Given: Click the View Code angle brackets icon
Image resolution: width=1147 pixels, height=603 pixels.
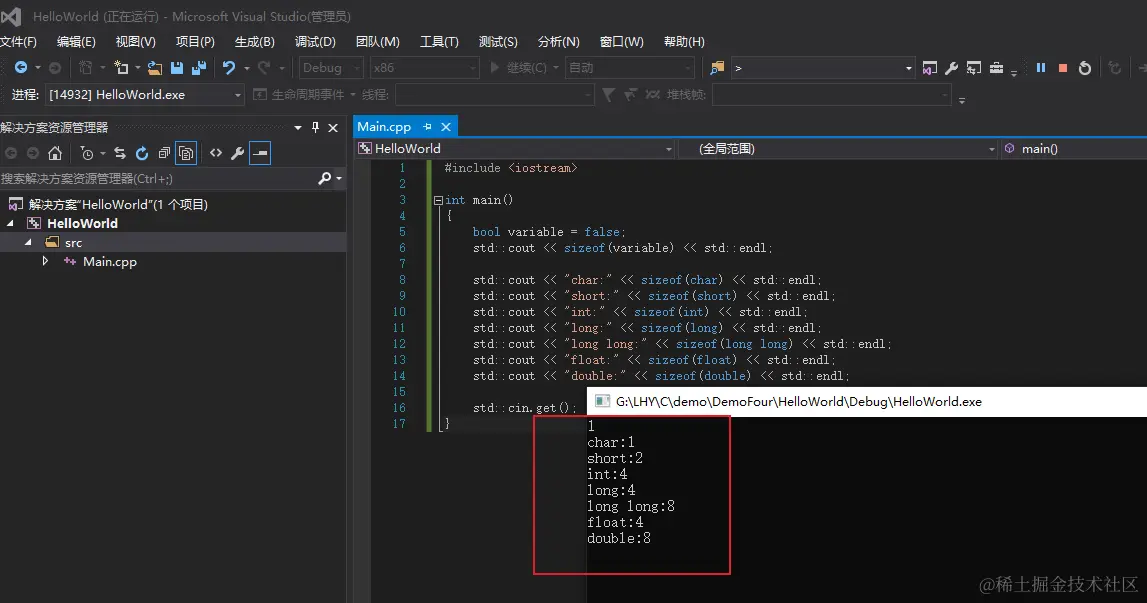Looking at the screenshot, I should [x=216, y=153].
